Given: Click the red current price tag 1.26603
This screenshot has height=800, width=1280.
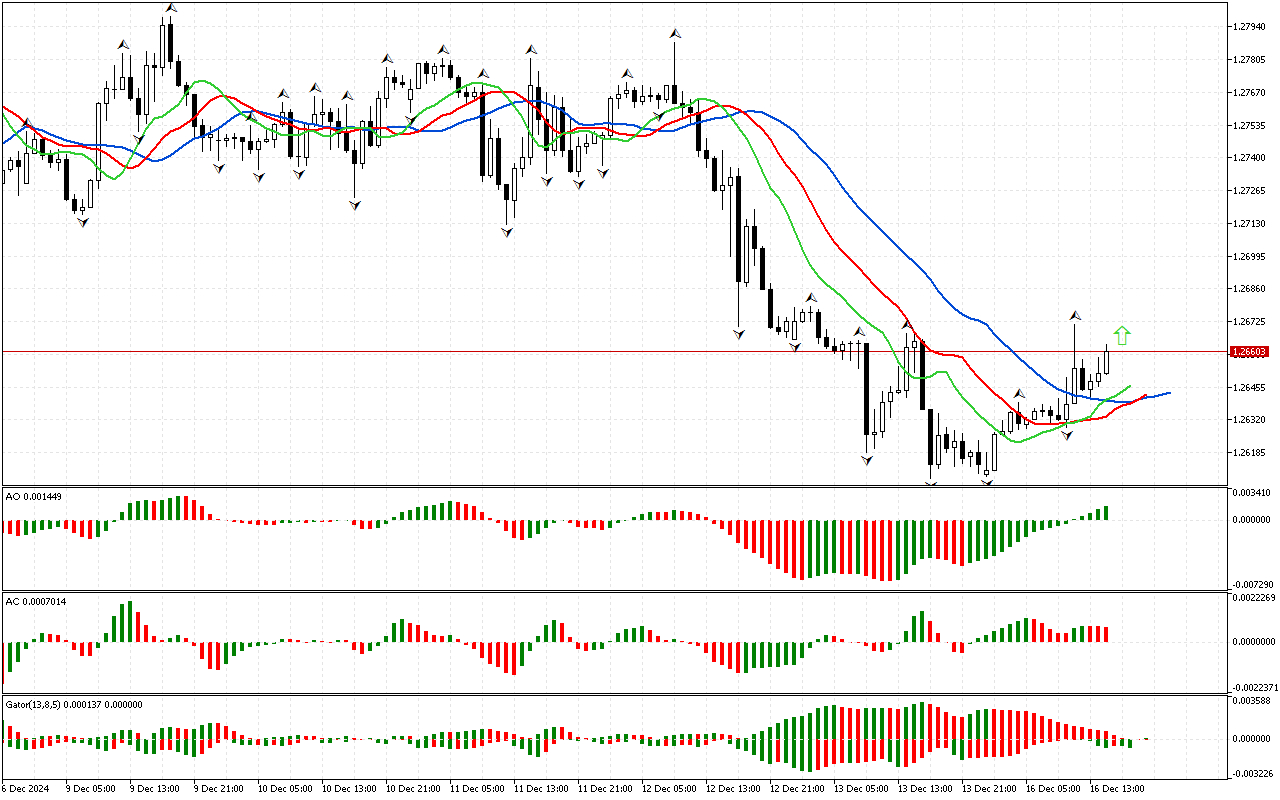Looking at the screenshot, I should (1250, 352).
